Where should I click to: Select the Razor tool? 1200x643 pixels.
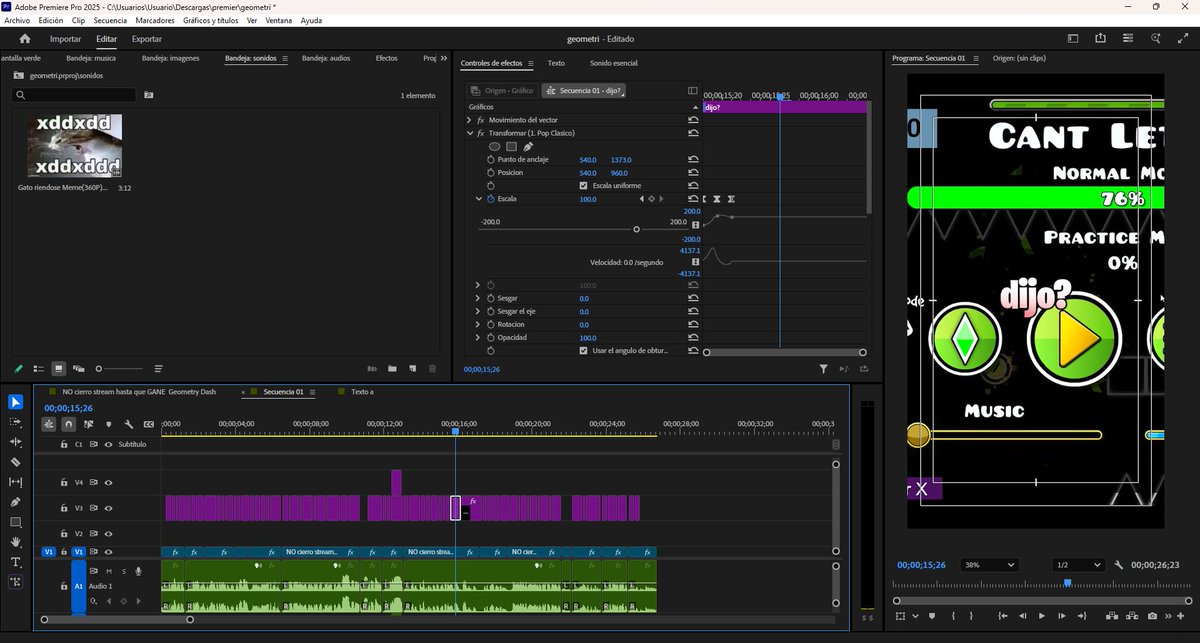coord(15,462)
